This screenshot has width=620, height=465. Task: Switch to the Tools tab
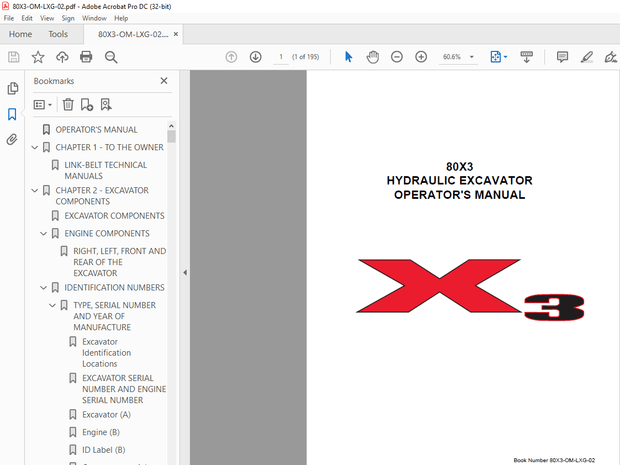pos(58,34)
